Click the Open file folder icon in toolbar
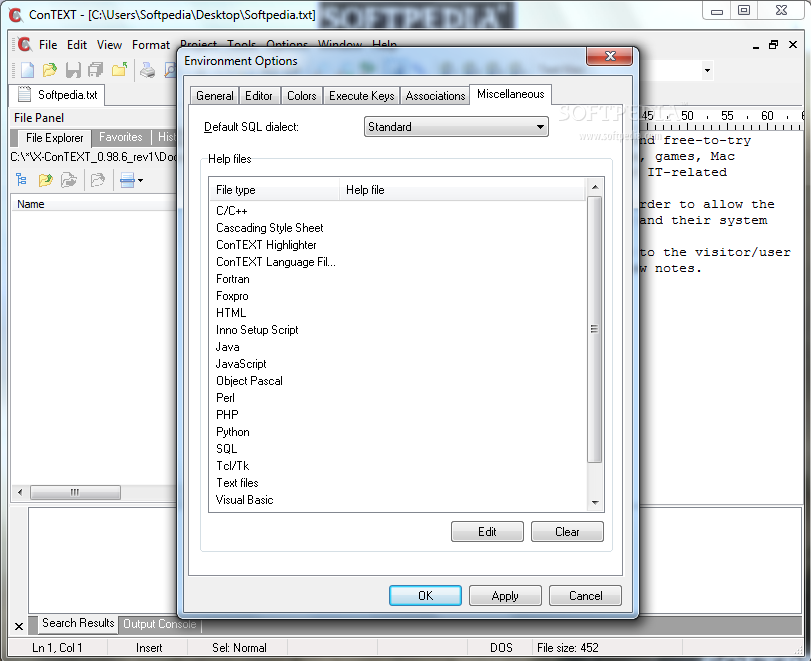This screenshot has height=661, width=811. coord(50,70)
